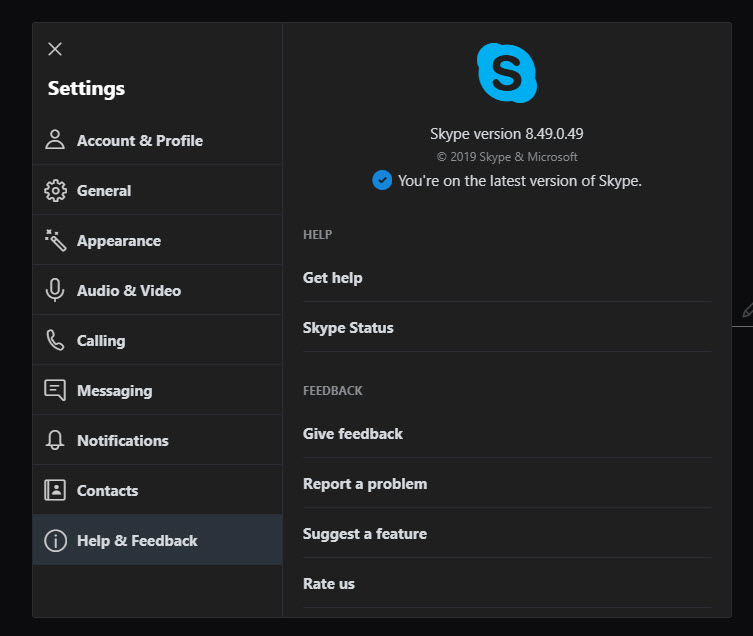Click the blue Skype logo

point(507,73)
